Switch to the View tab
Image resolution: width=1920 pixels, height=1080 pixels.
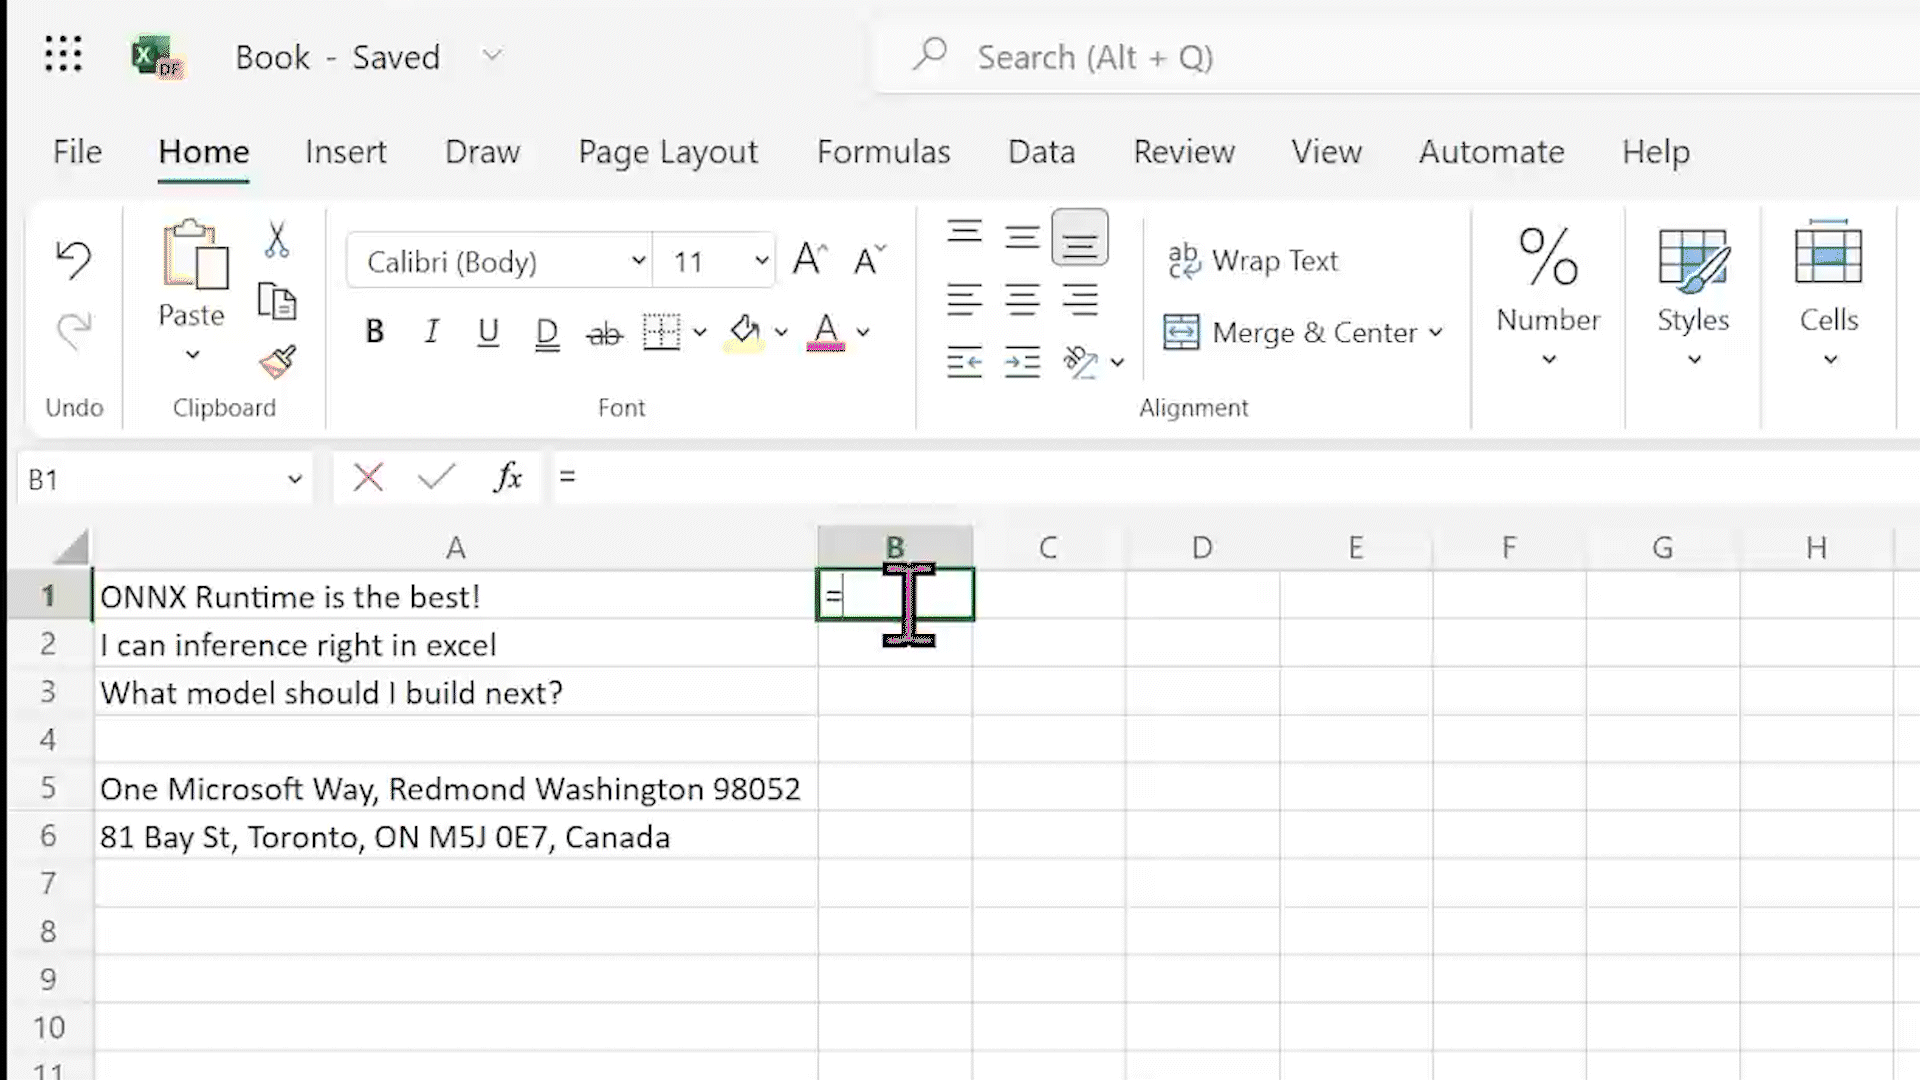[1326, 152]
